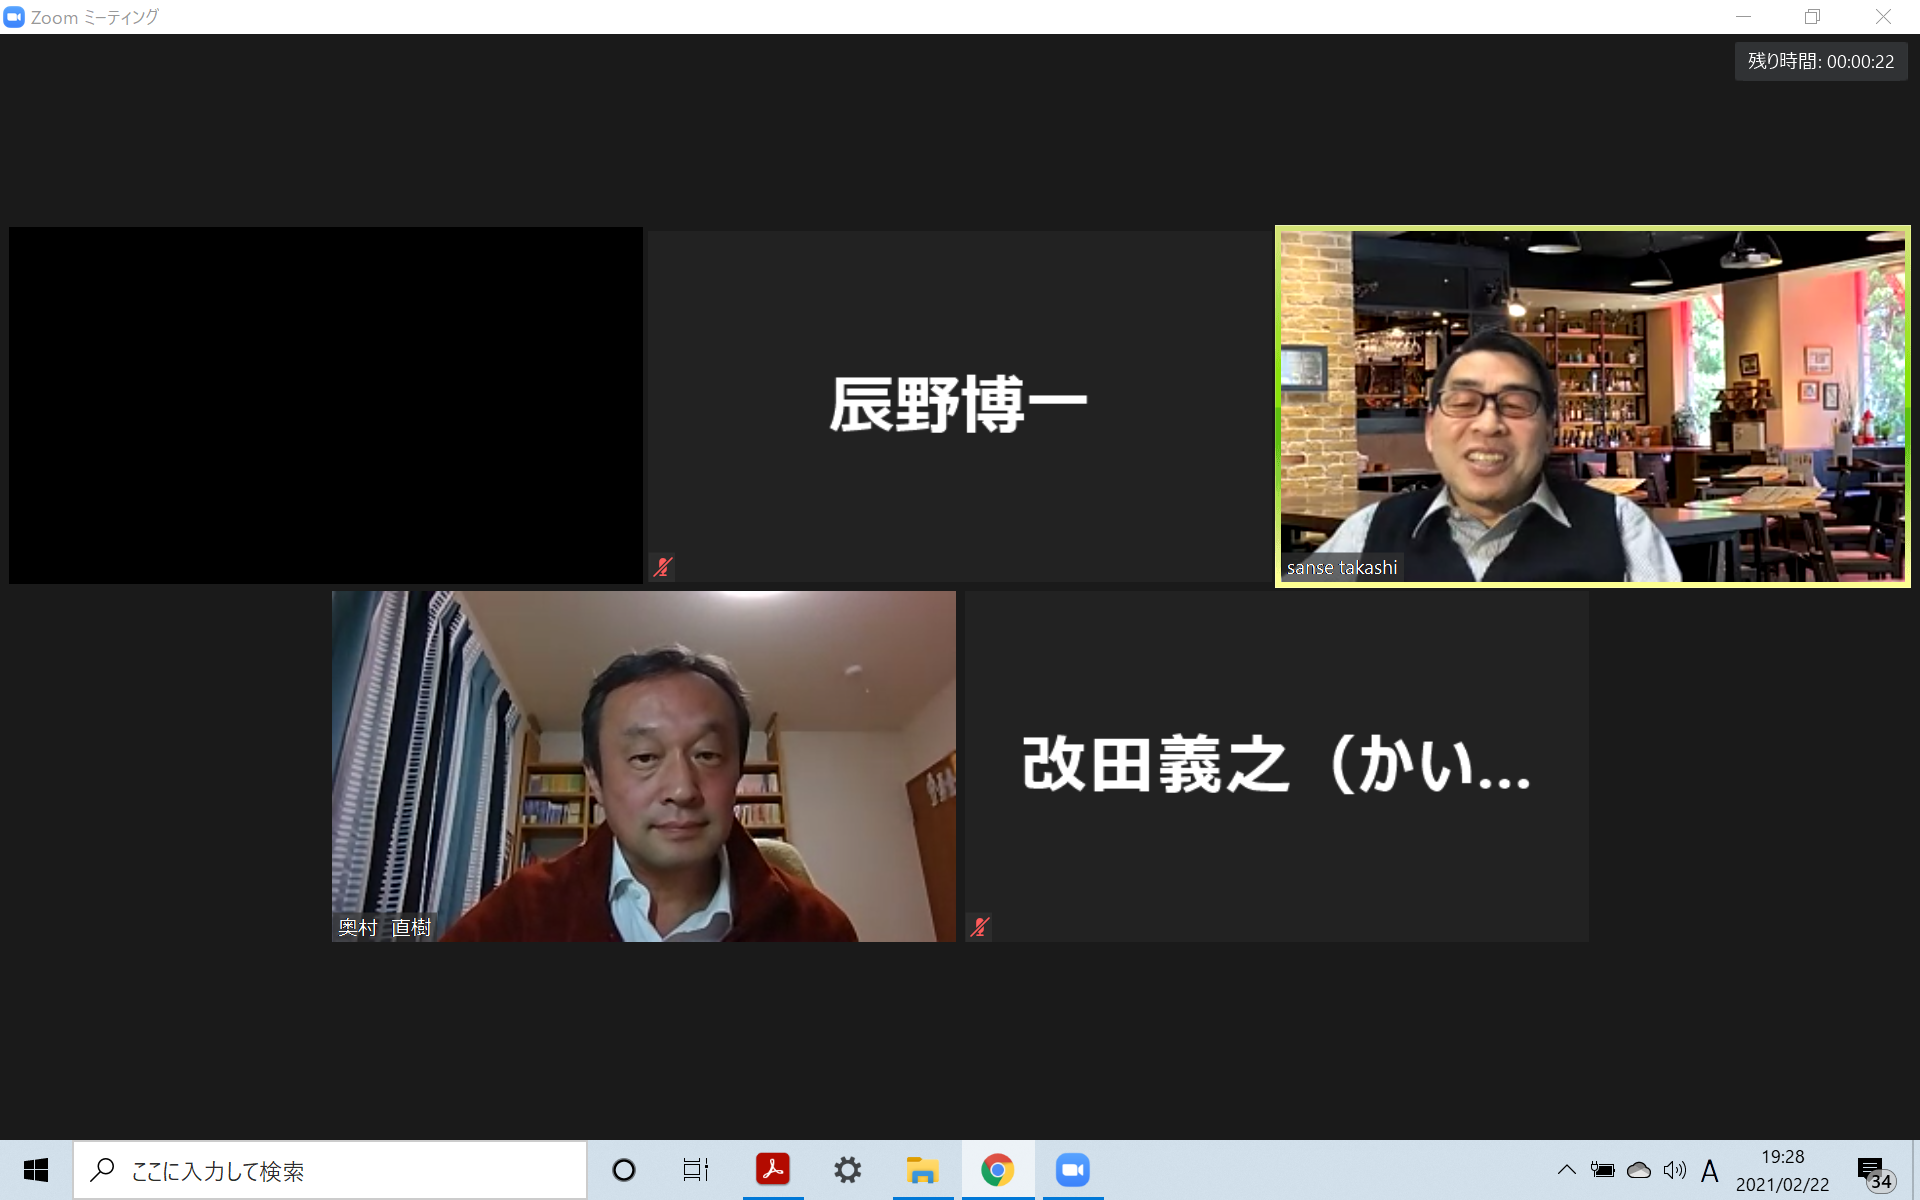Select the 奥村 直樹 video tile

click(644, 766)
